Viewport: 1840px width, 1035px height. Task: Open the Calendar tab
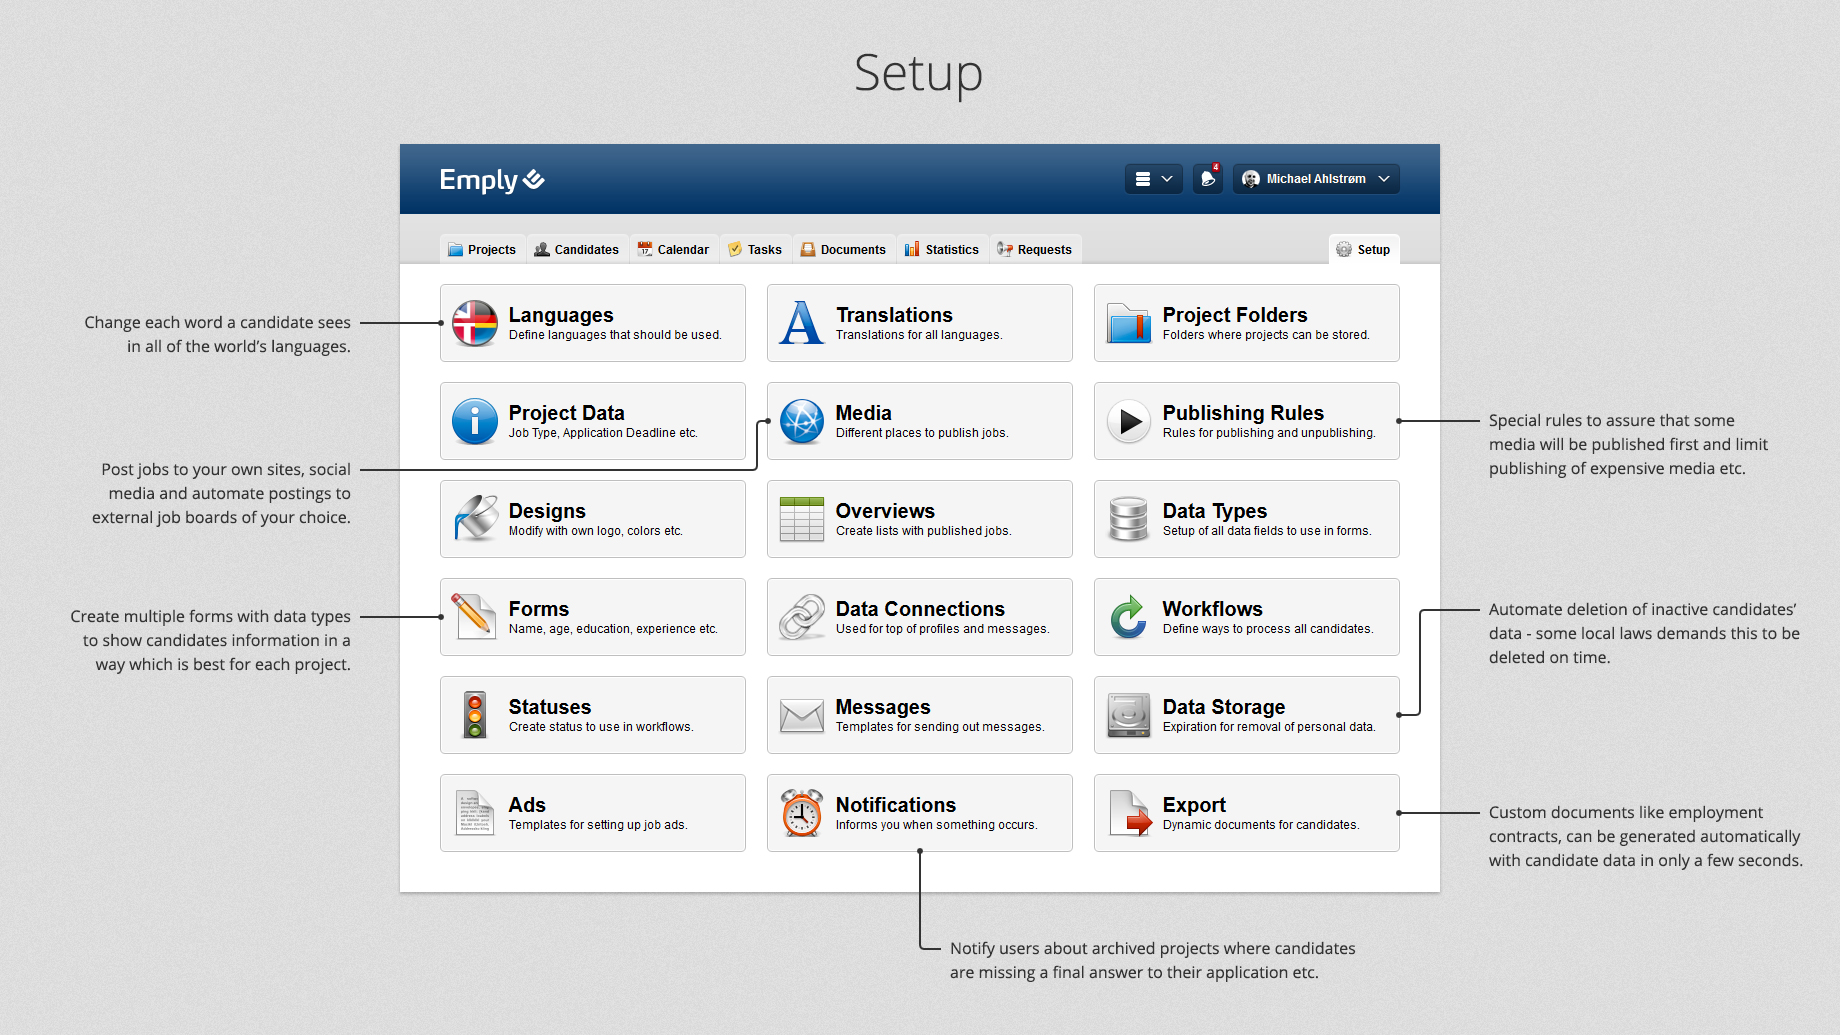674,250
